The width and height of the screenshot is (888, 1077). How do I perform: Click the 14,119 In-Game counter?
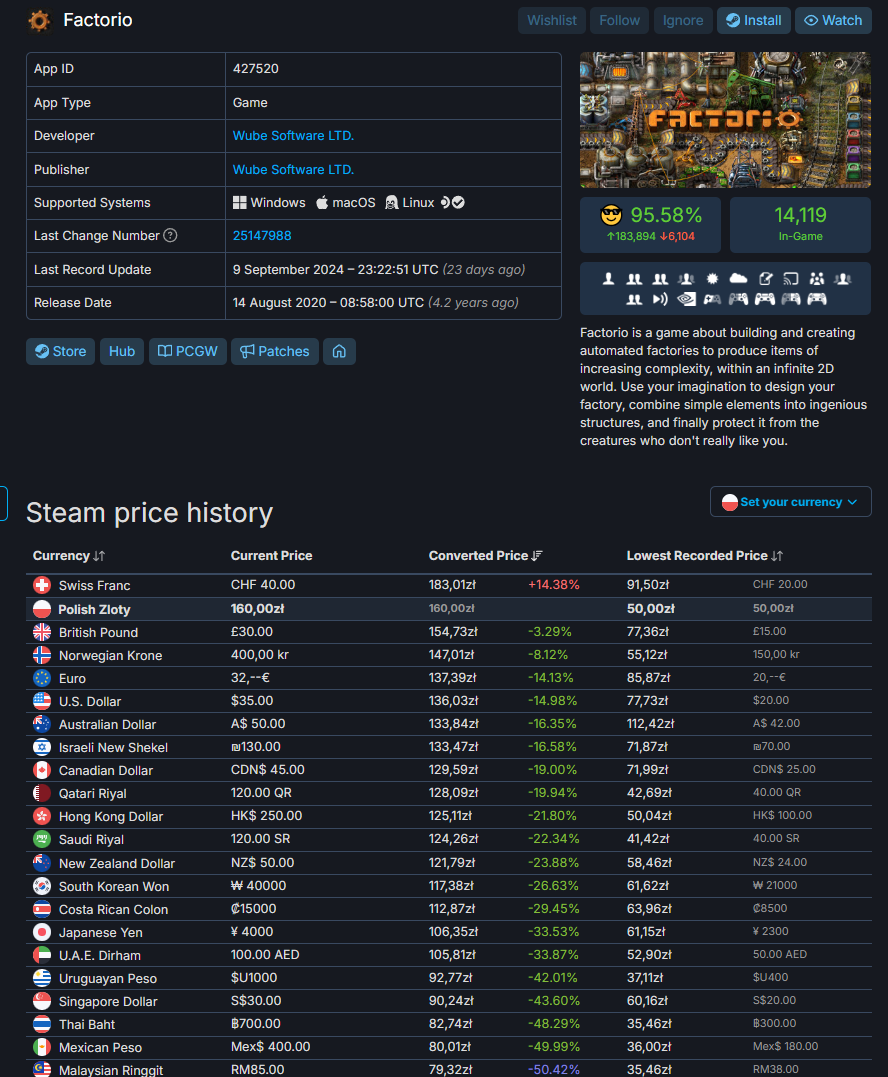click(800, 225)
